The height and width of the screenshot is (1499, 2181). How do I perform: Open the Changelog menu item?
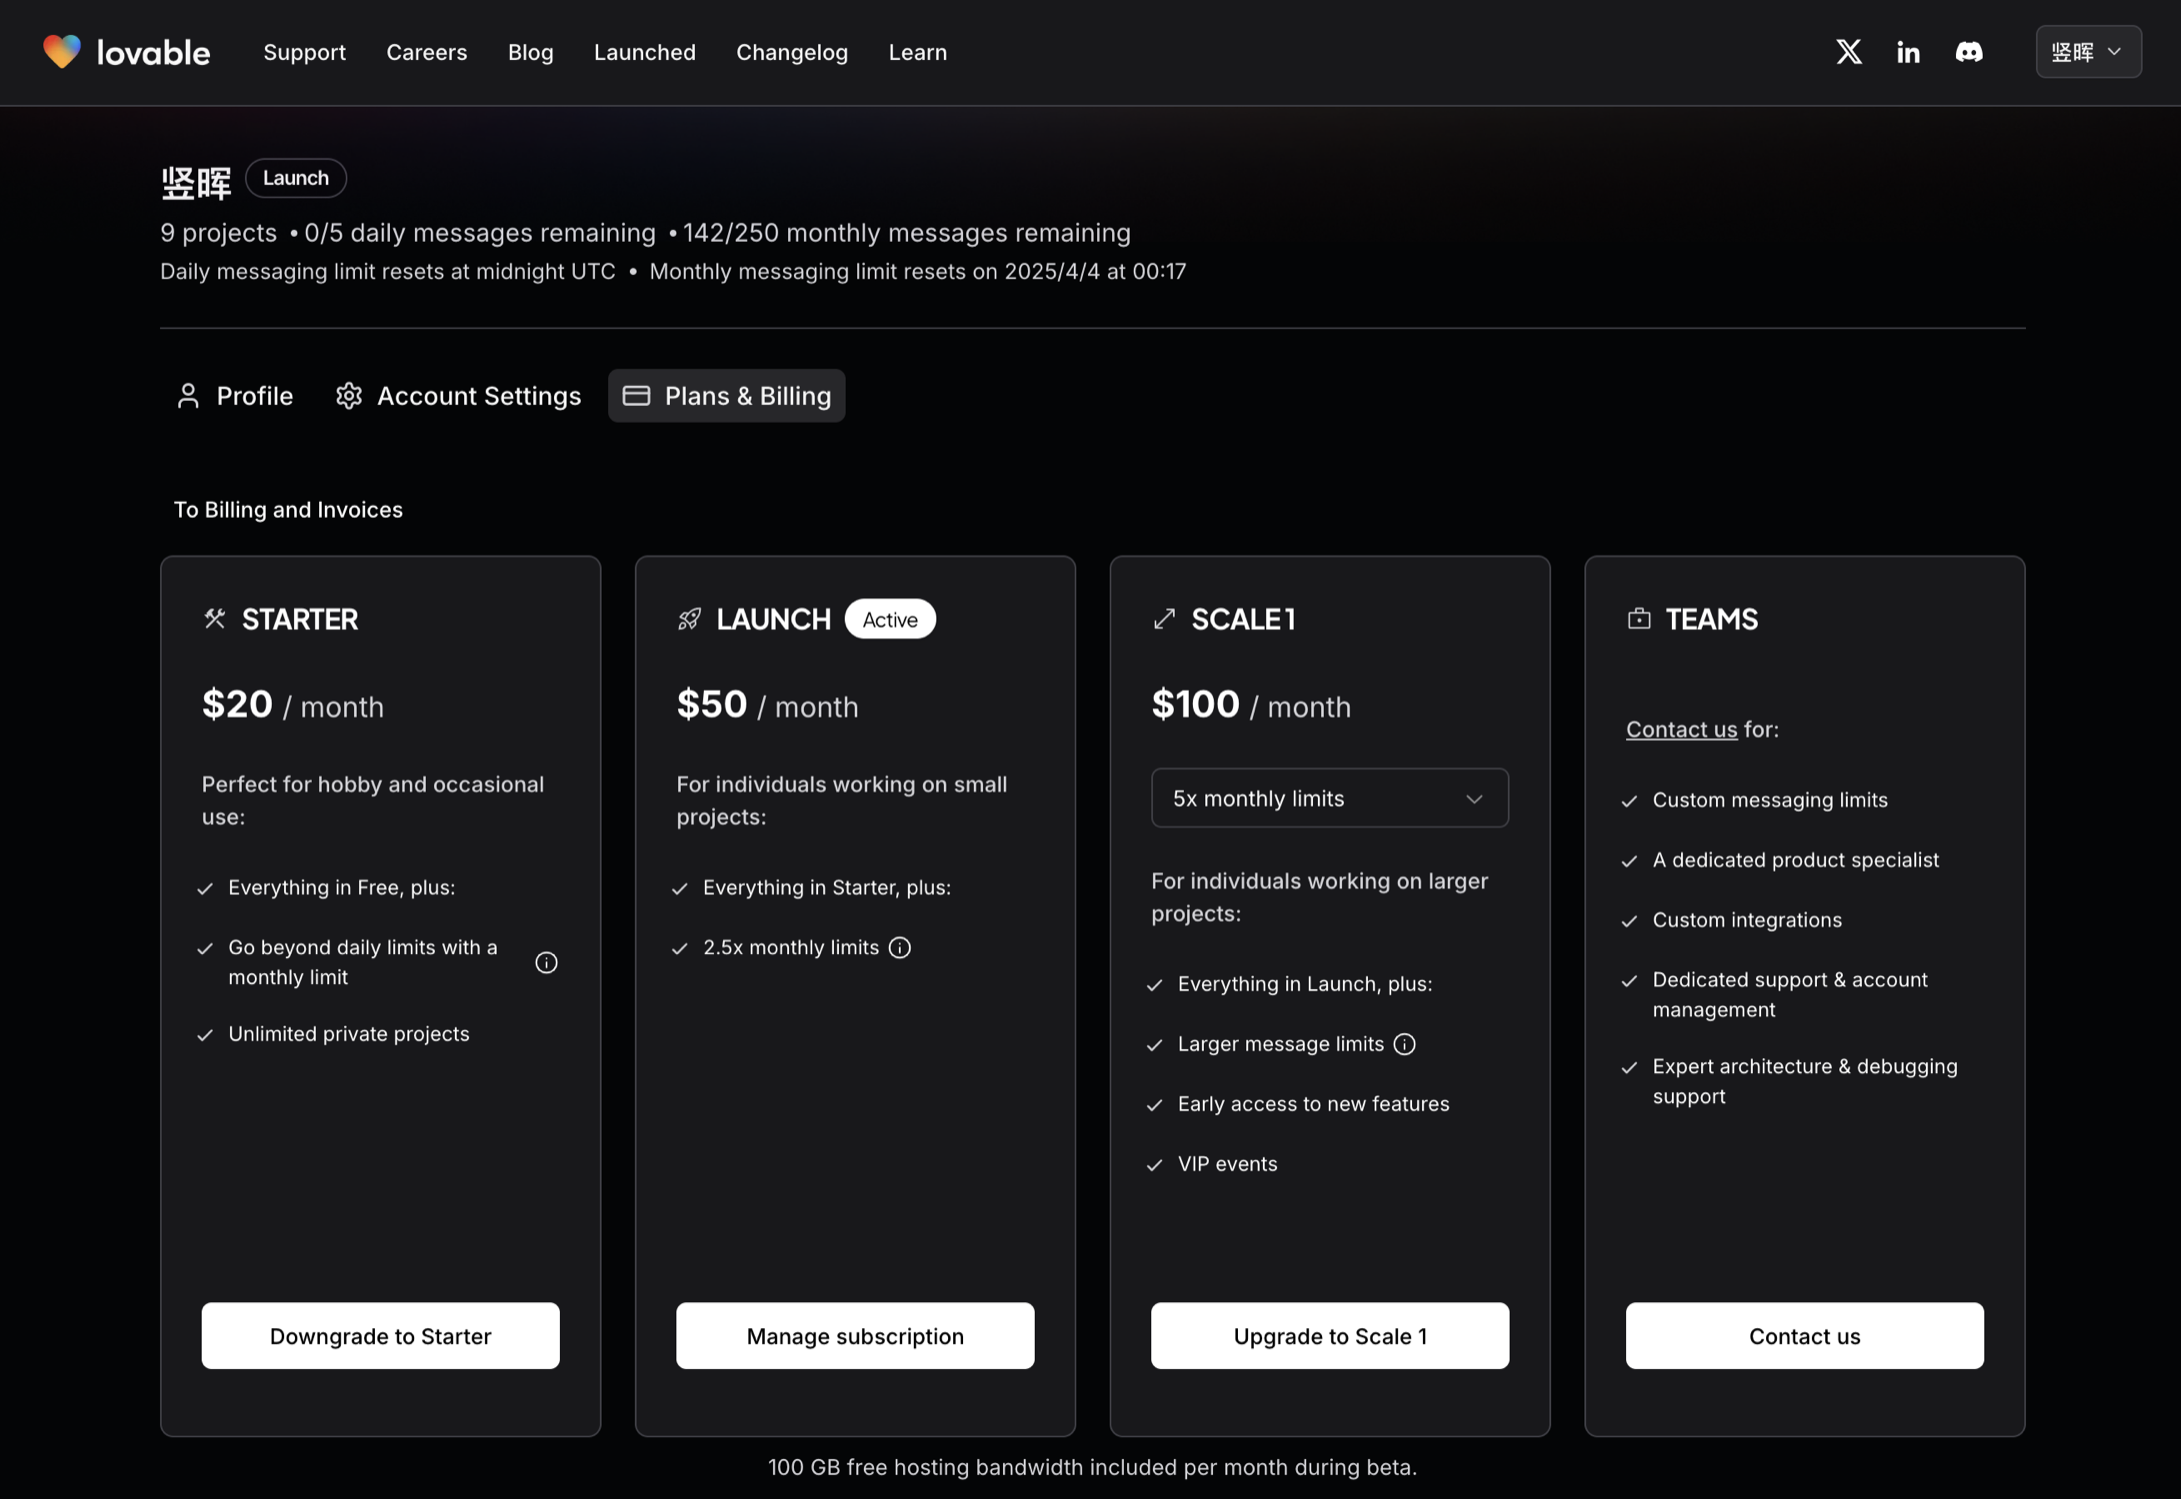792,52
